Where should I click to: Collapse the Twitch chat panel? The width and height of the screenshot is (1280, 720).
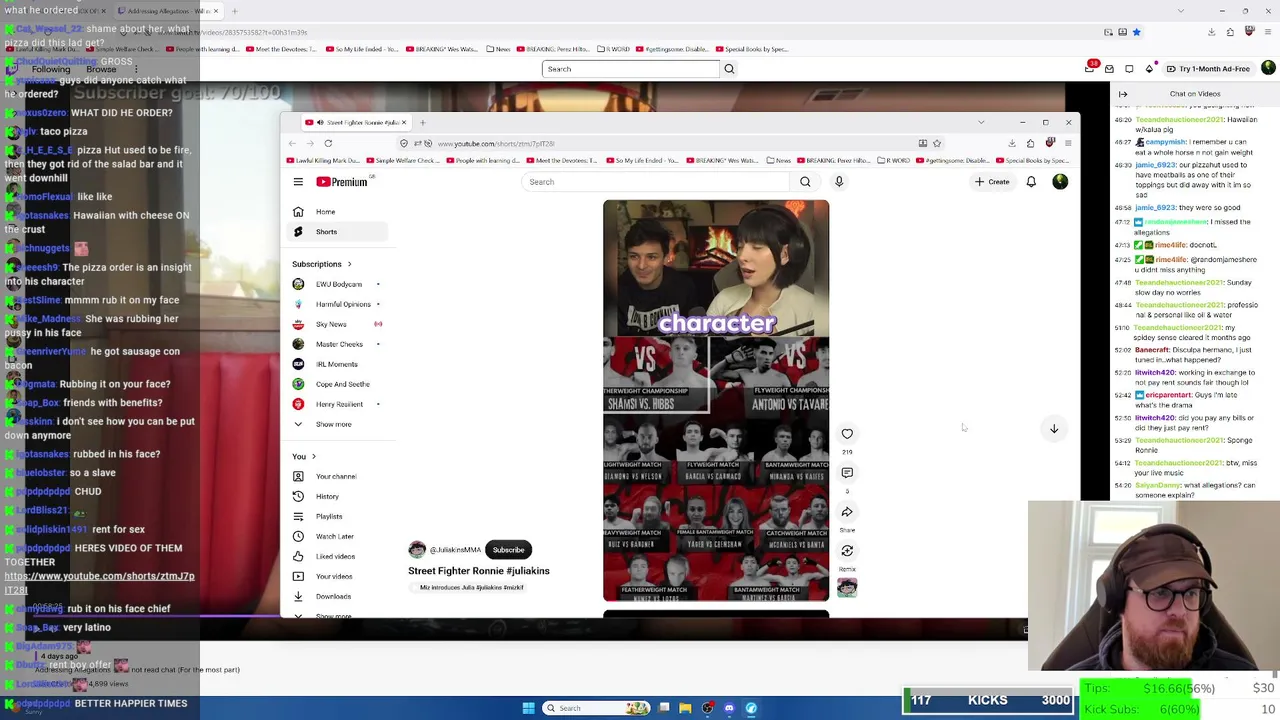pos(1123,94)
